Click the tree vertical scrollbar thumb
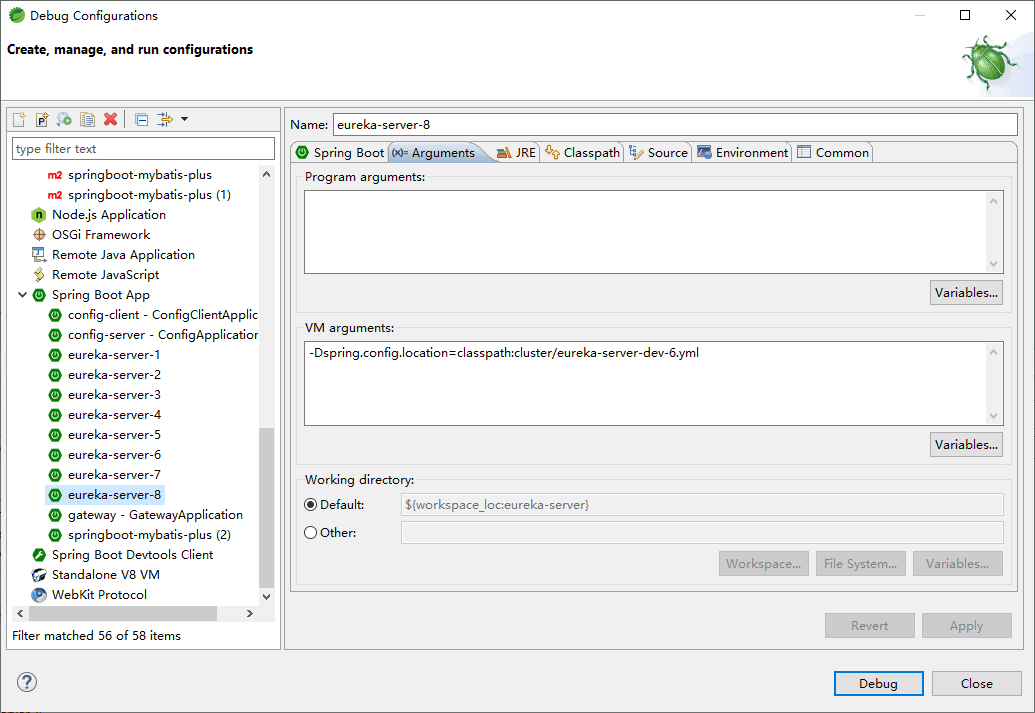Viewport: 1035px width, 713px height. click(x=267, y=507)
